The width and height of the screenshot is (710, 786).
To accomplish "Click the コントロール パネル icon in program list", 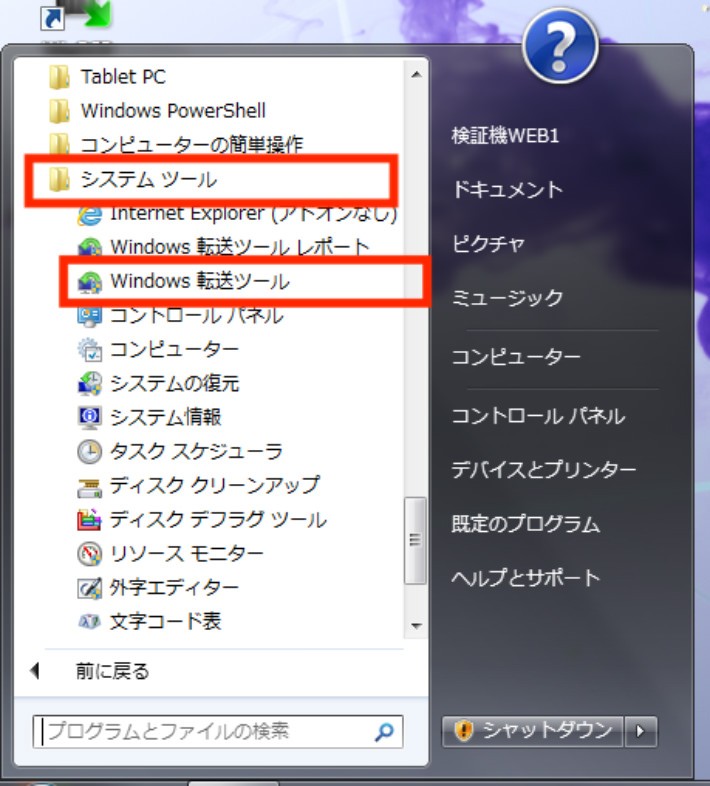I will [x=90, y=316].
